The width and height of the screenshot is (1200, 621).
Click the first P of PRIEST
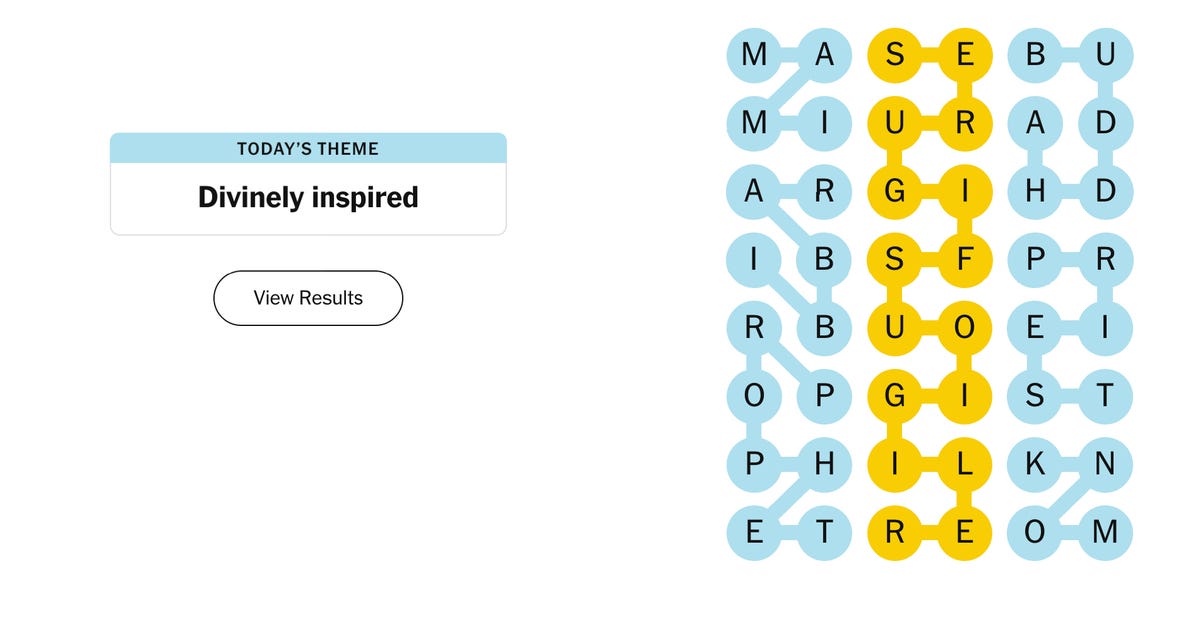point(1035,259)
